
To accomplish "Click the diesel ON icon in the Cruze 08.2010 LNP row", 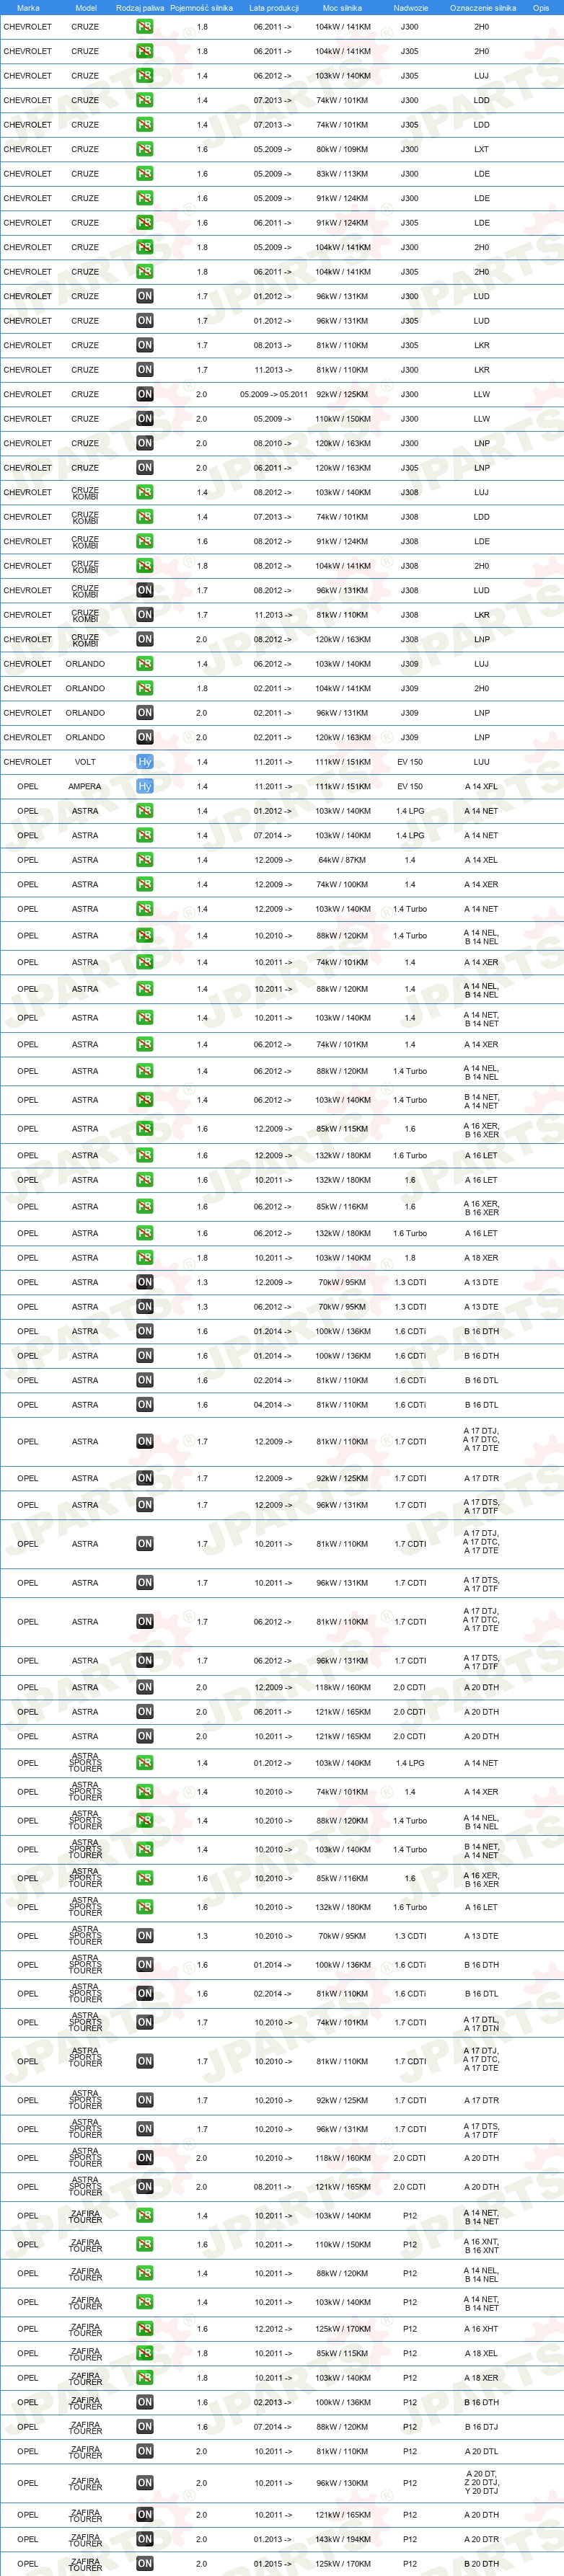I will click(x=145, y=443).
